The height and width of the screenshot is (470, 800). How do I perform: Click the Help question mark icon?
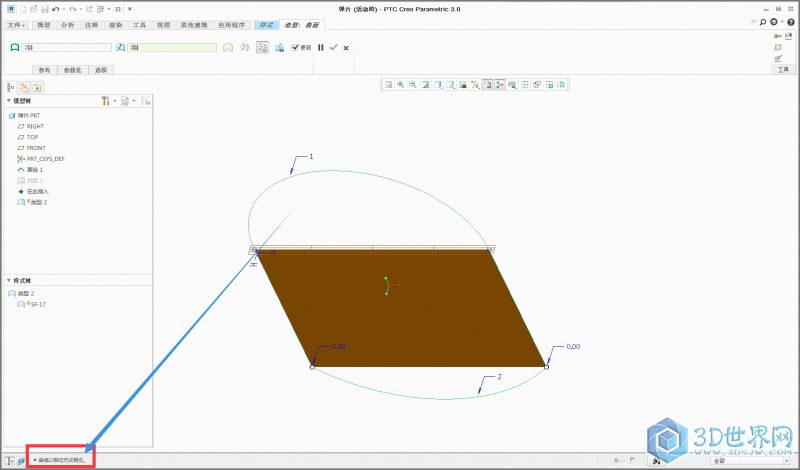[x=791, y=22]
